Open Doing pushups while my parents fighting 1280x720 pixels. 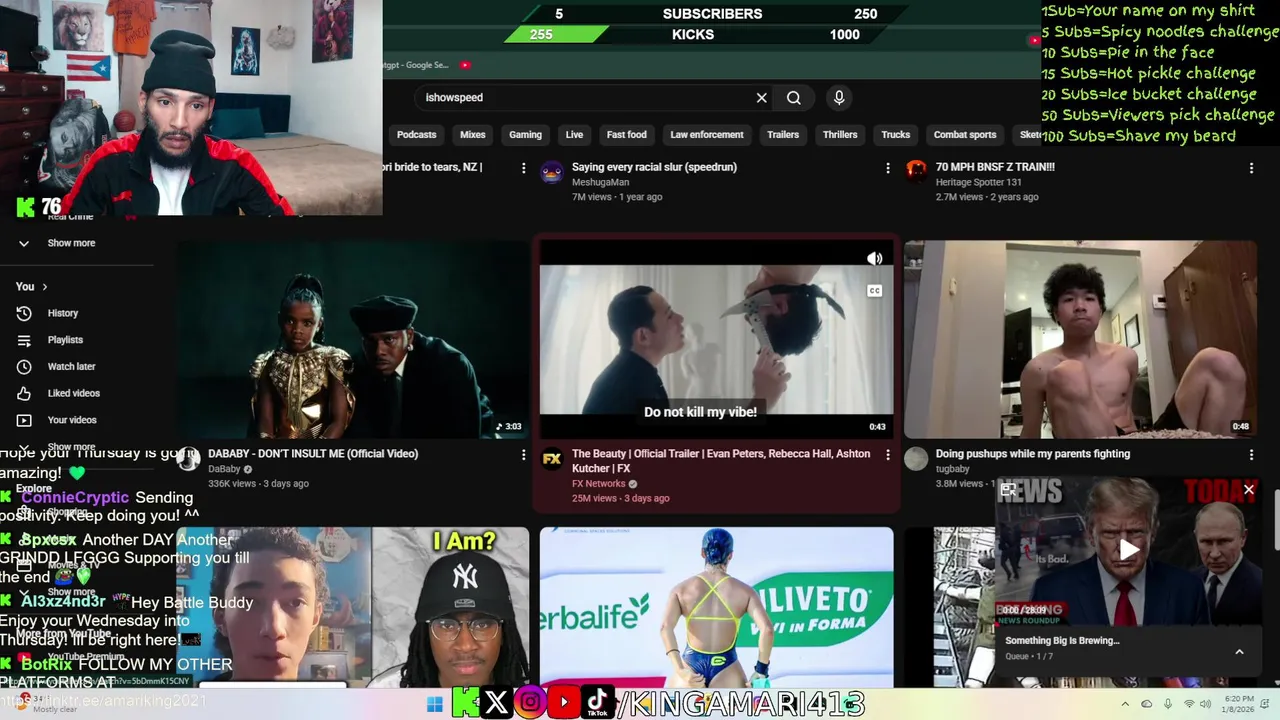point(1033,454)
